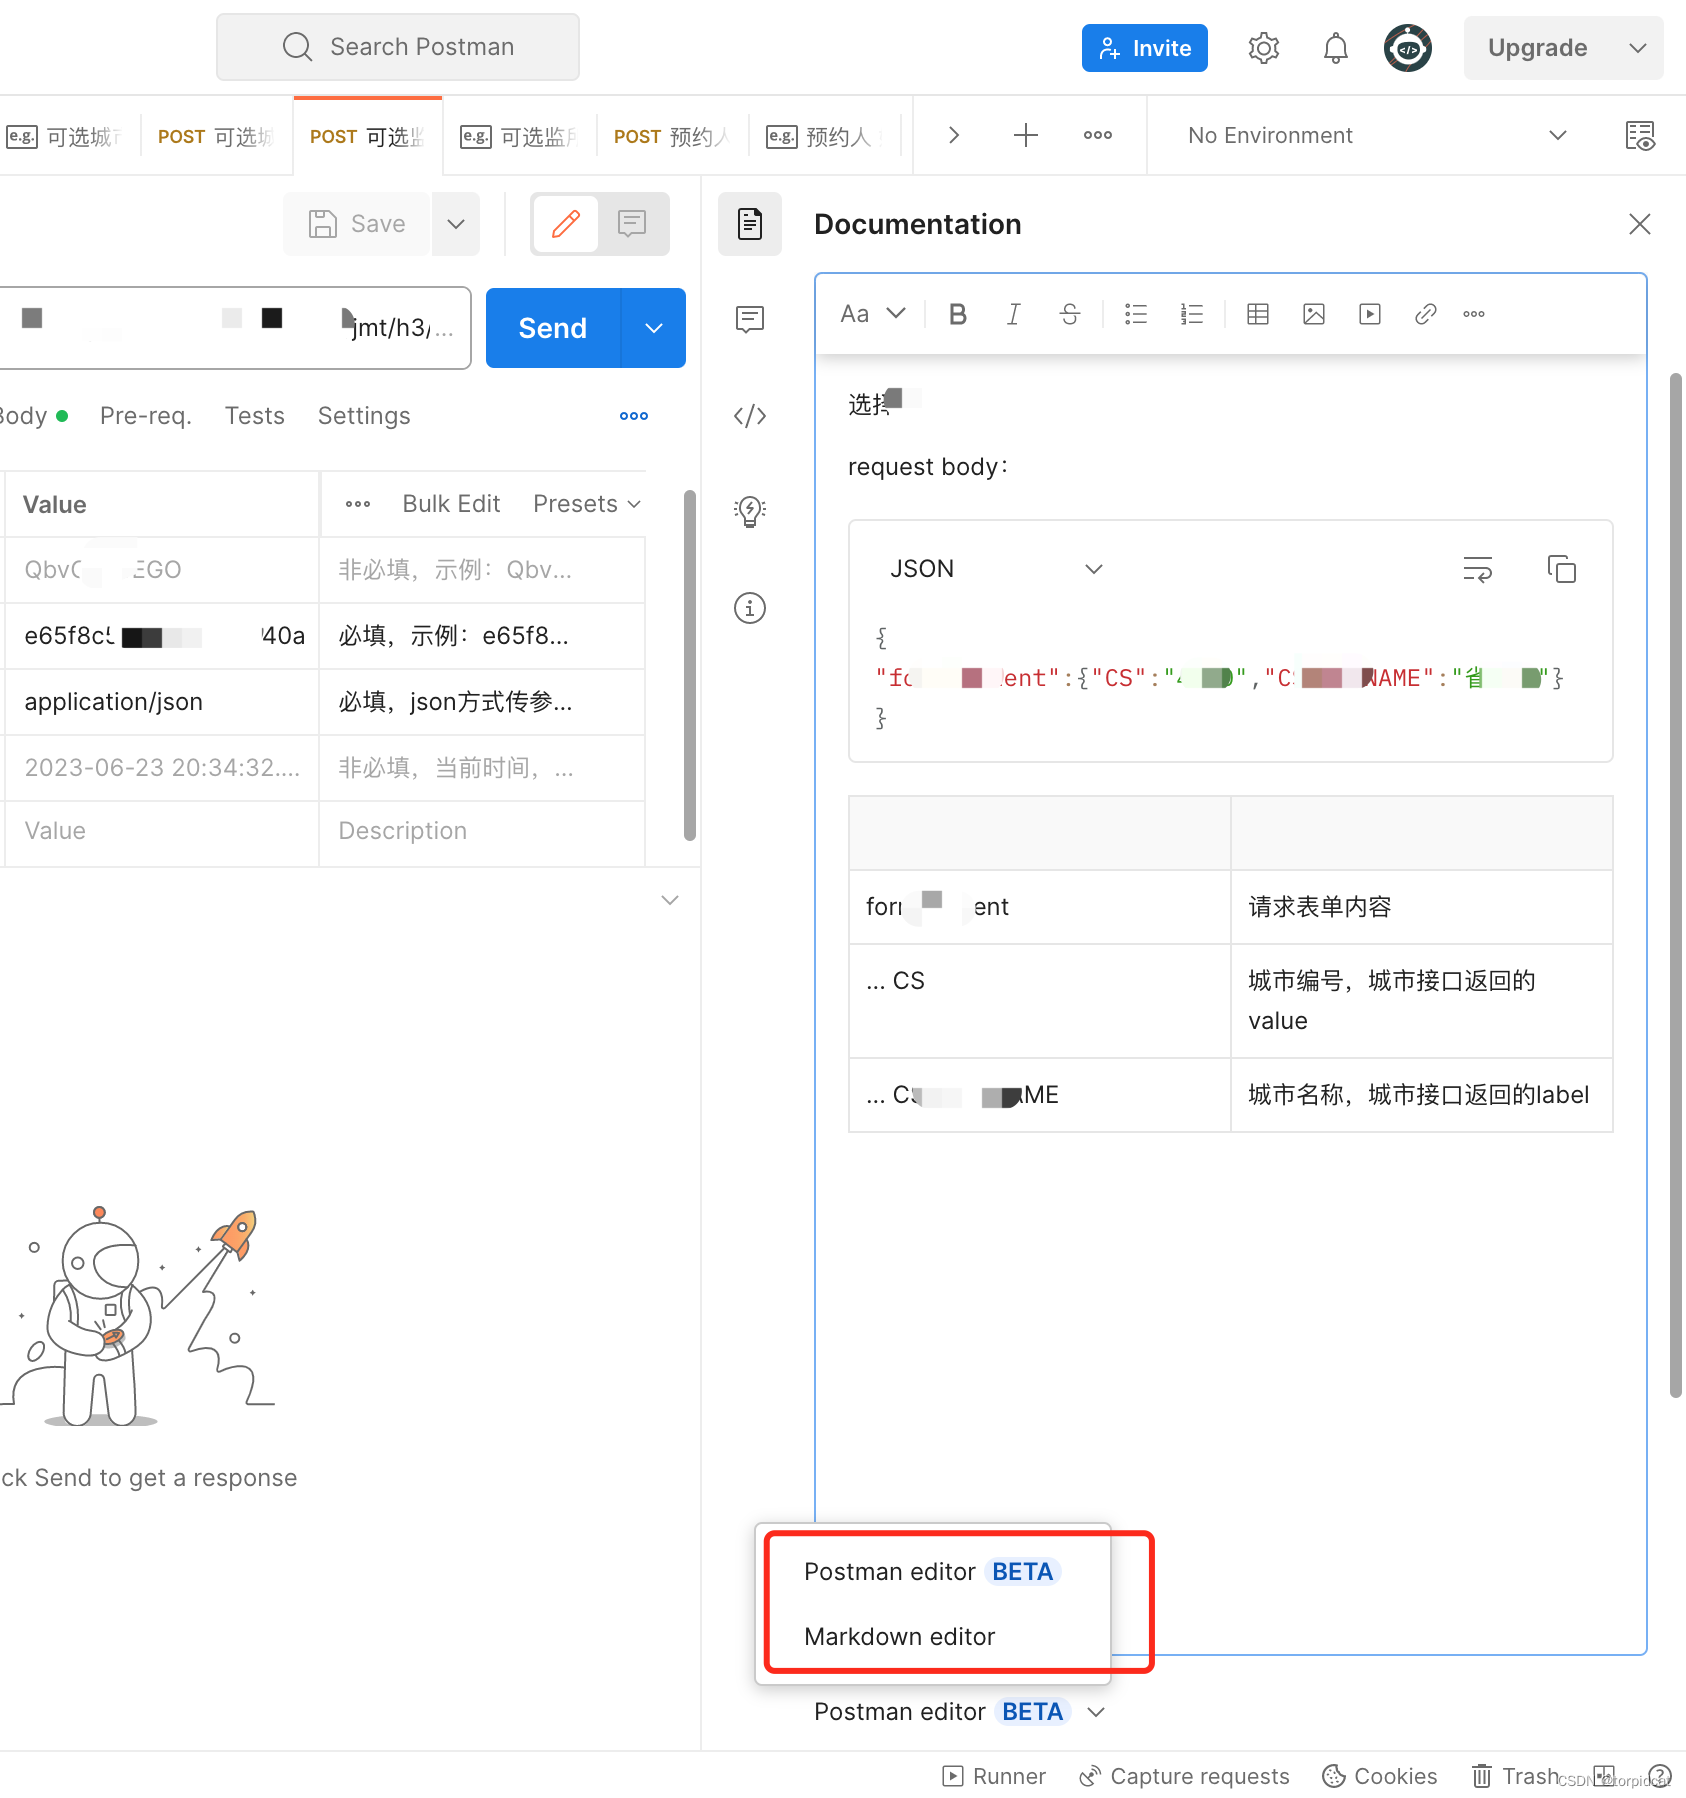Open the Tests tab
Screen dimensions: 1686x1798
pos(254,416)
